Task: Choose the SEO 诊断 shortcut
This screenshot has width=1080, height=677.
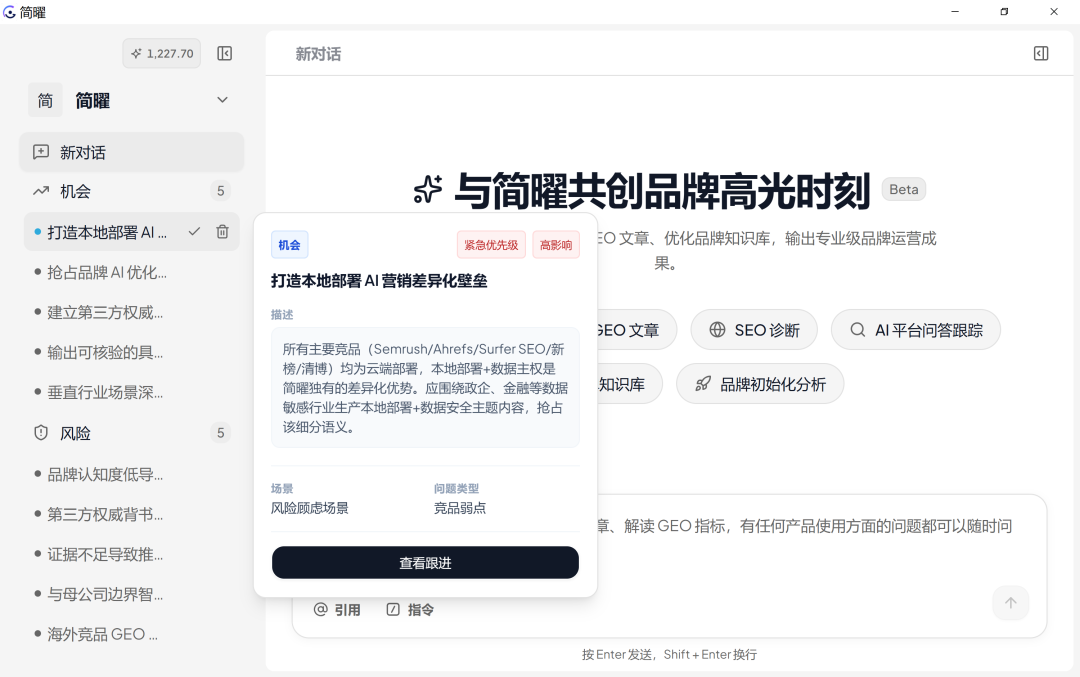Action: (x=754, y=330)
